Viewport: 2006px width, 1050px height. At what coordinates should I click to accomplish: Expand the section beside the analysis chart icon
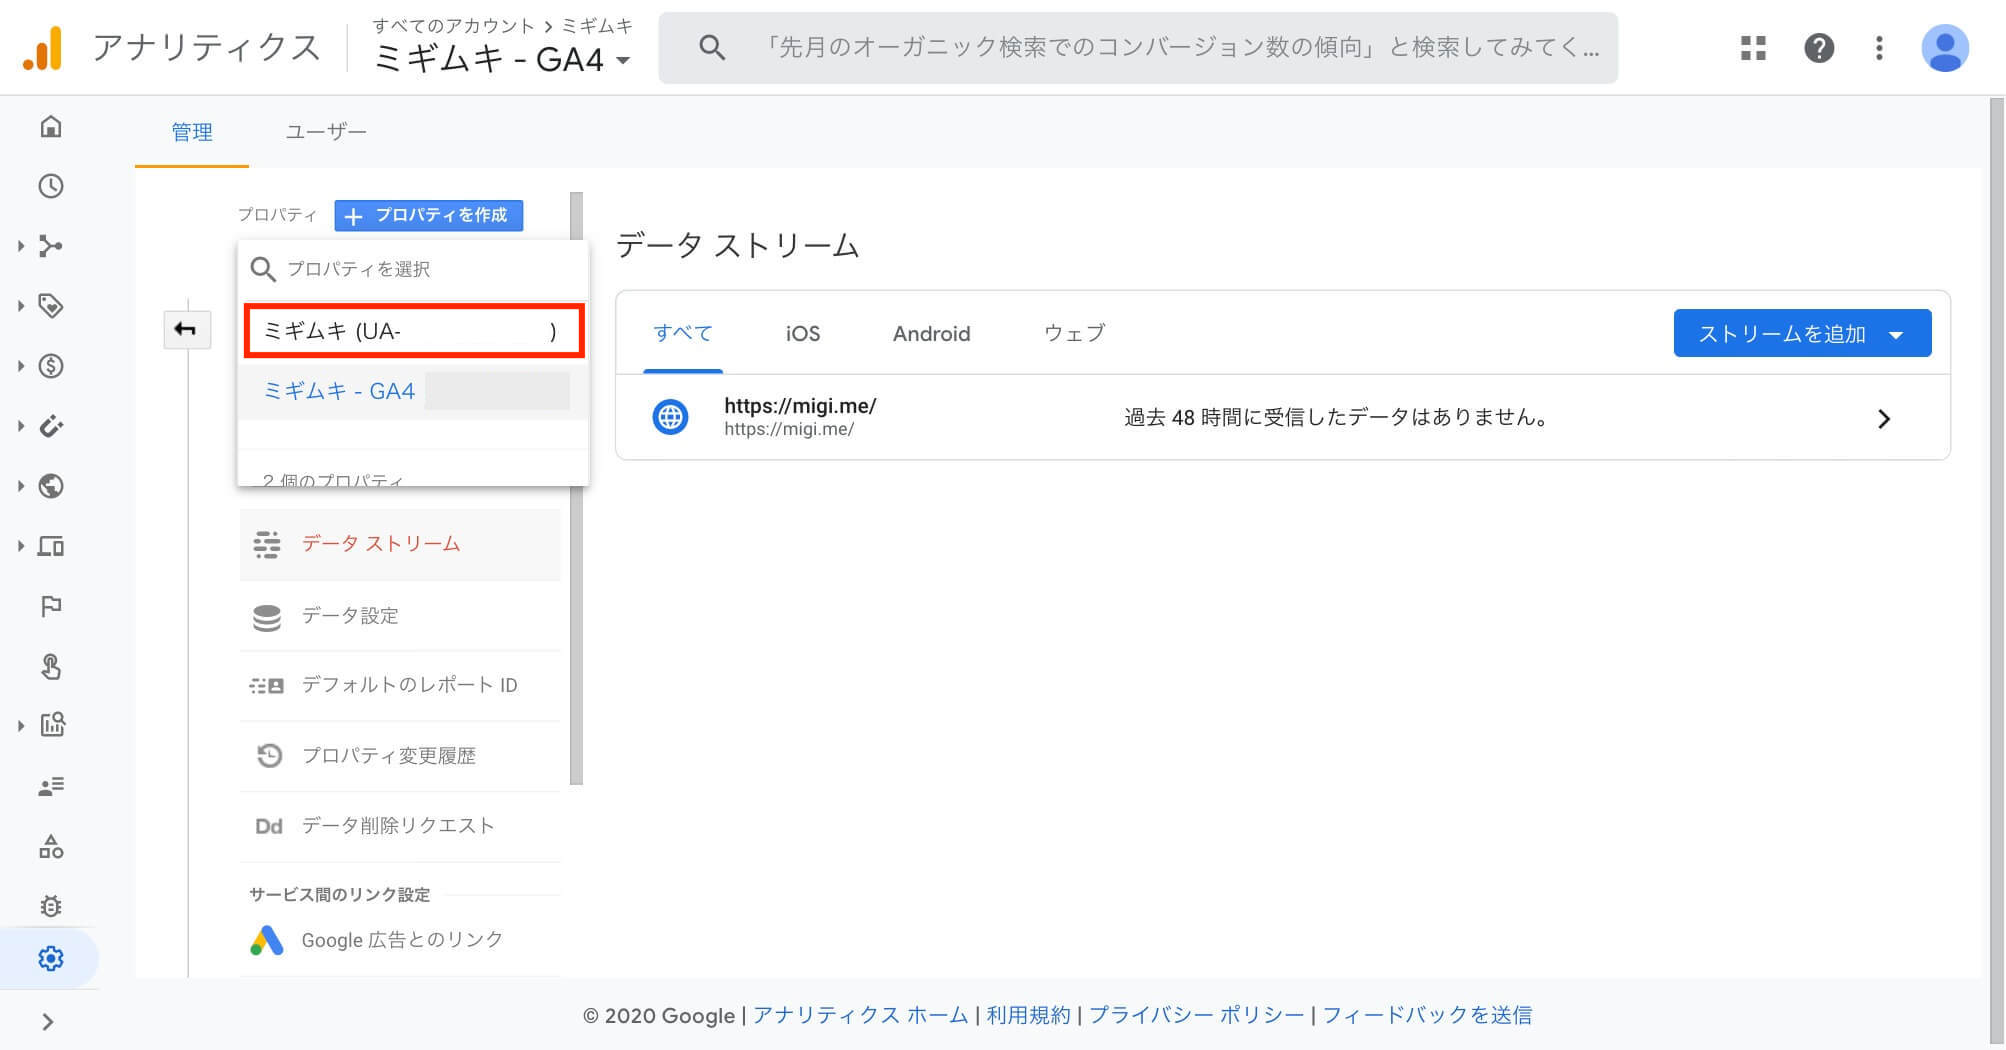(20, 726)
